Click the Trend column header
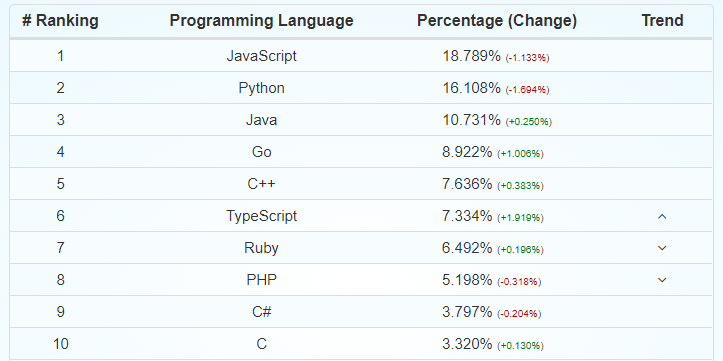 (662, 21)
